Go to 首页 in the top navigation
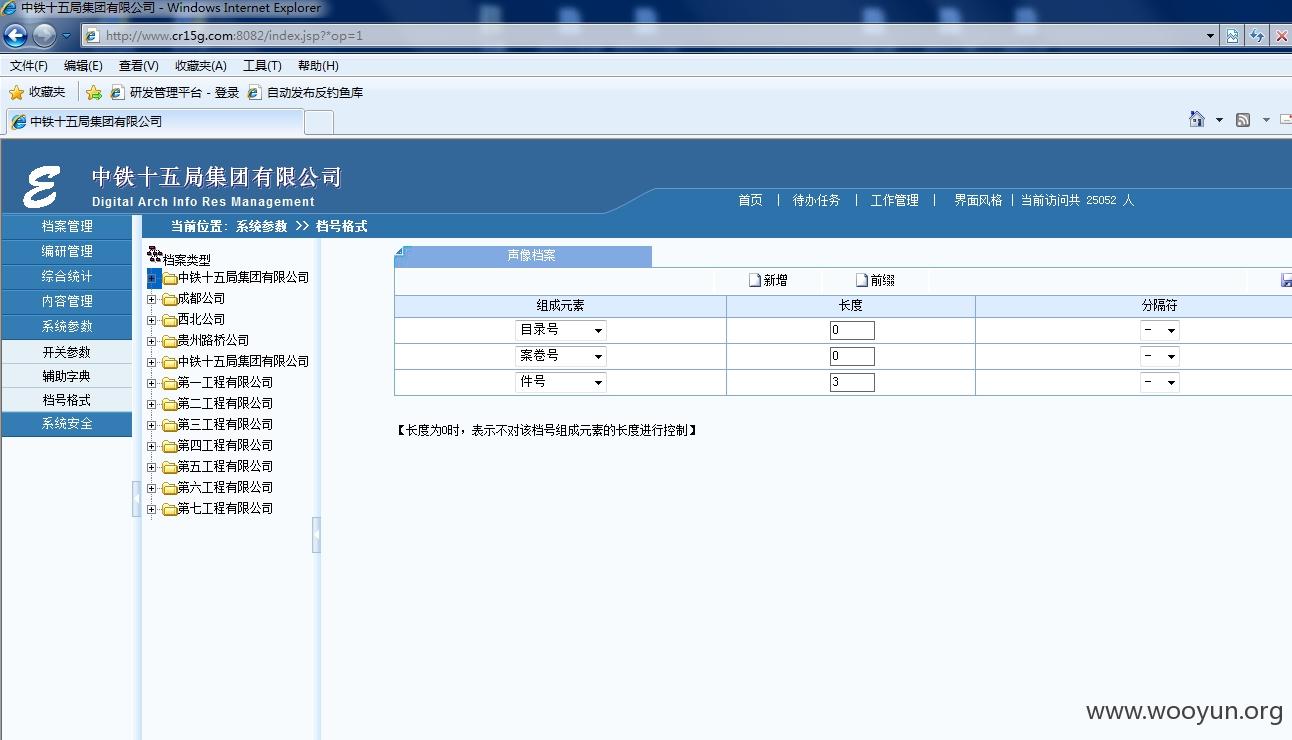 click(750, 200)
